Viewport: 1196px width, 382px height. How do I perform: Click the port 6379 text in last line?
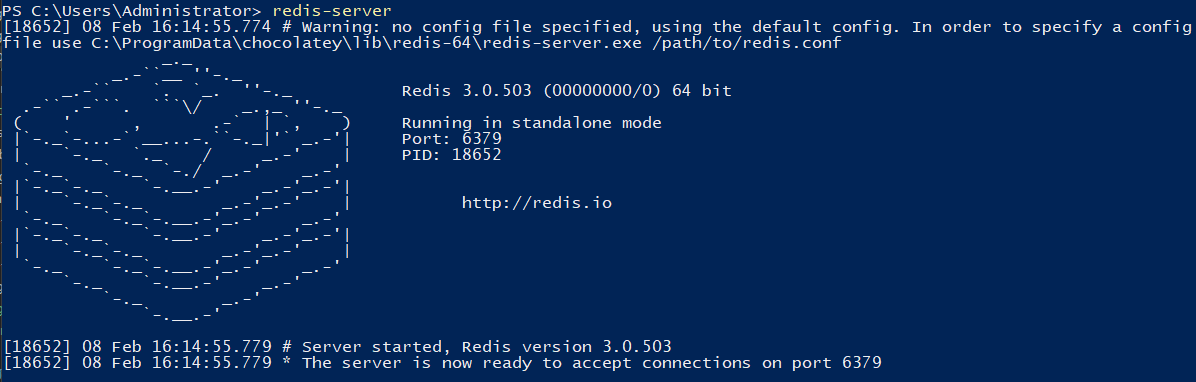[837, 363]
